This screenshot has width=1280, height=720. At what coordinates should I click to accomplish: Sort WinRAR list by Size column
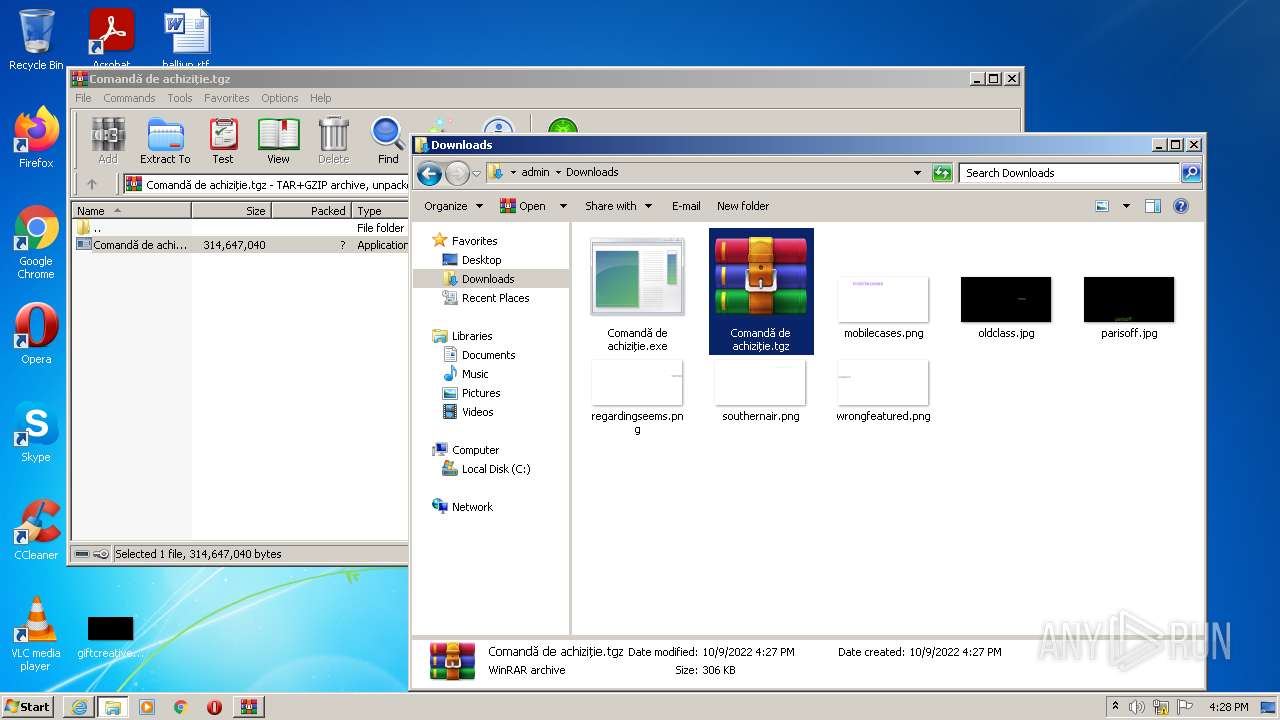pos(232,211)
